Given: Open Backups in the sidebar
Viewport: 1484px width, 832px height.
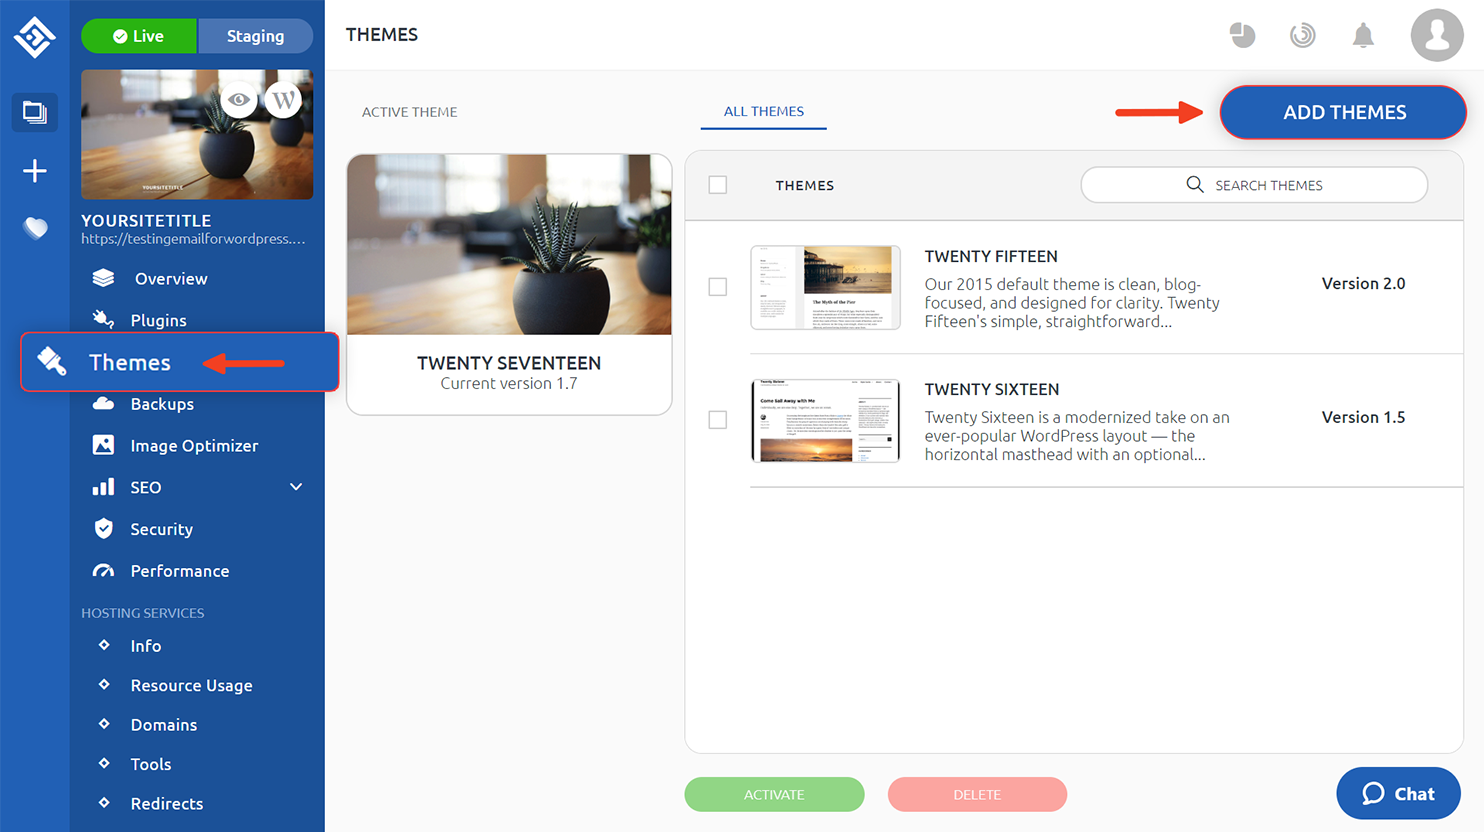Looking at the screenshot, I should point(162,404).
